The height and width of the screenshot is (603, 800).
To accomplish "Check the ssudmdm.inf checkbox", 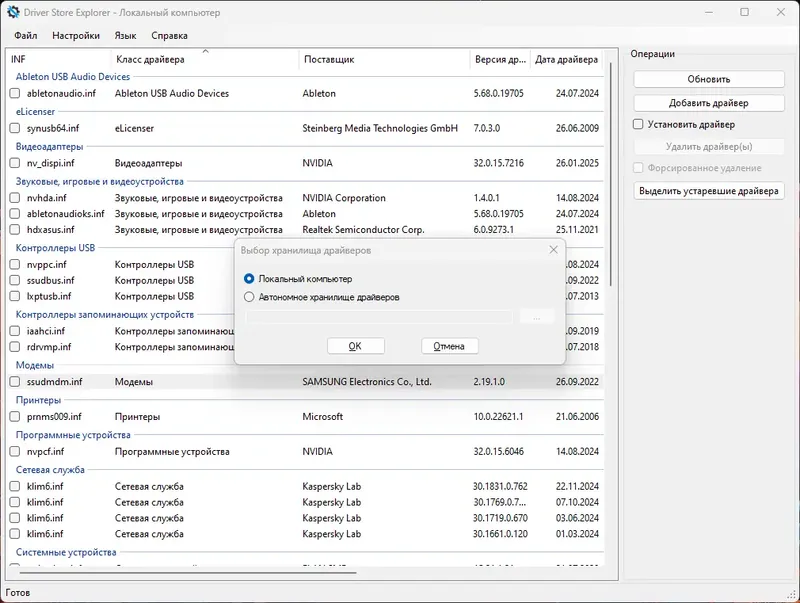I will point(15,382).
